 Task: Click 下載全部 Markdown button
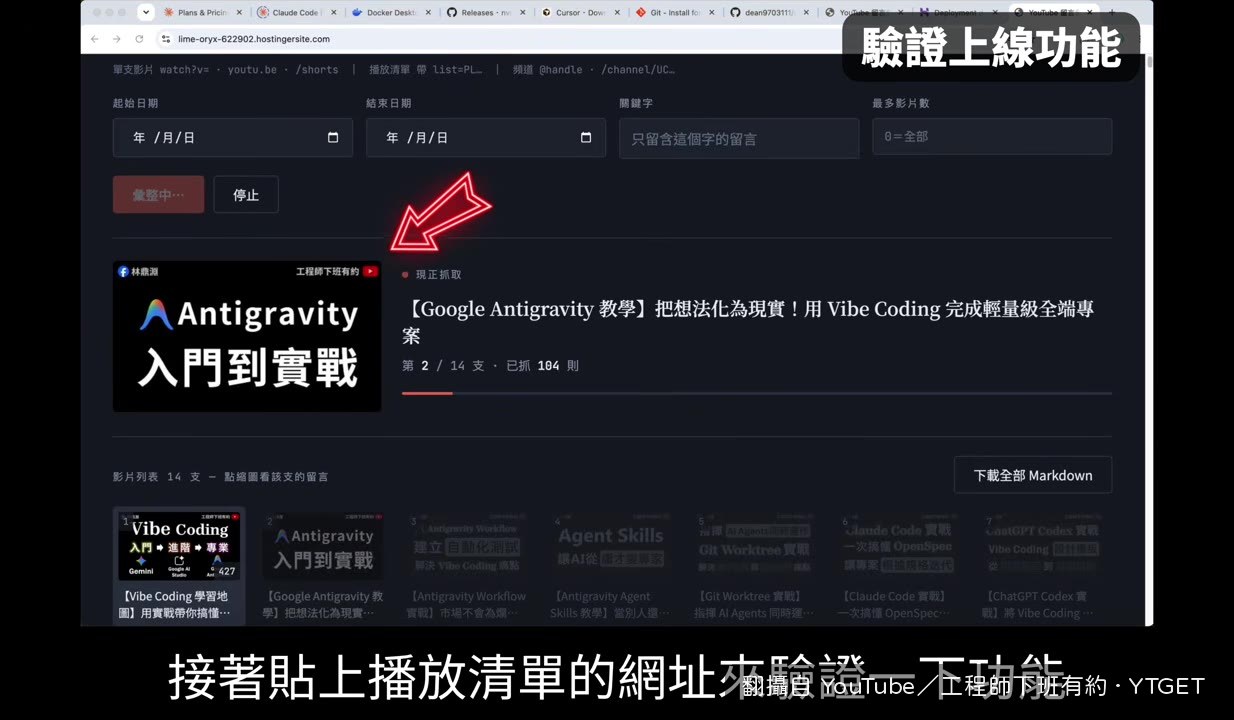[x=1033, y=475]
